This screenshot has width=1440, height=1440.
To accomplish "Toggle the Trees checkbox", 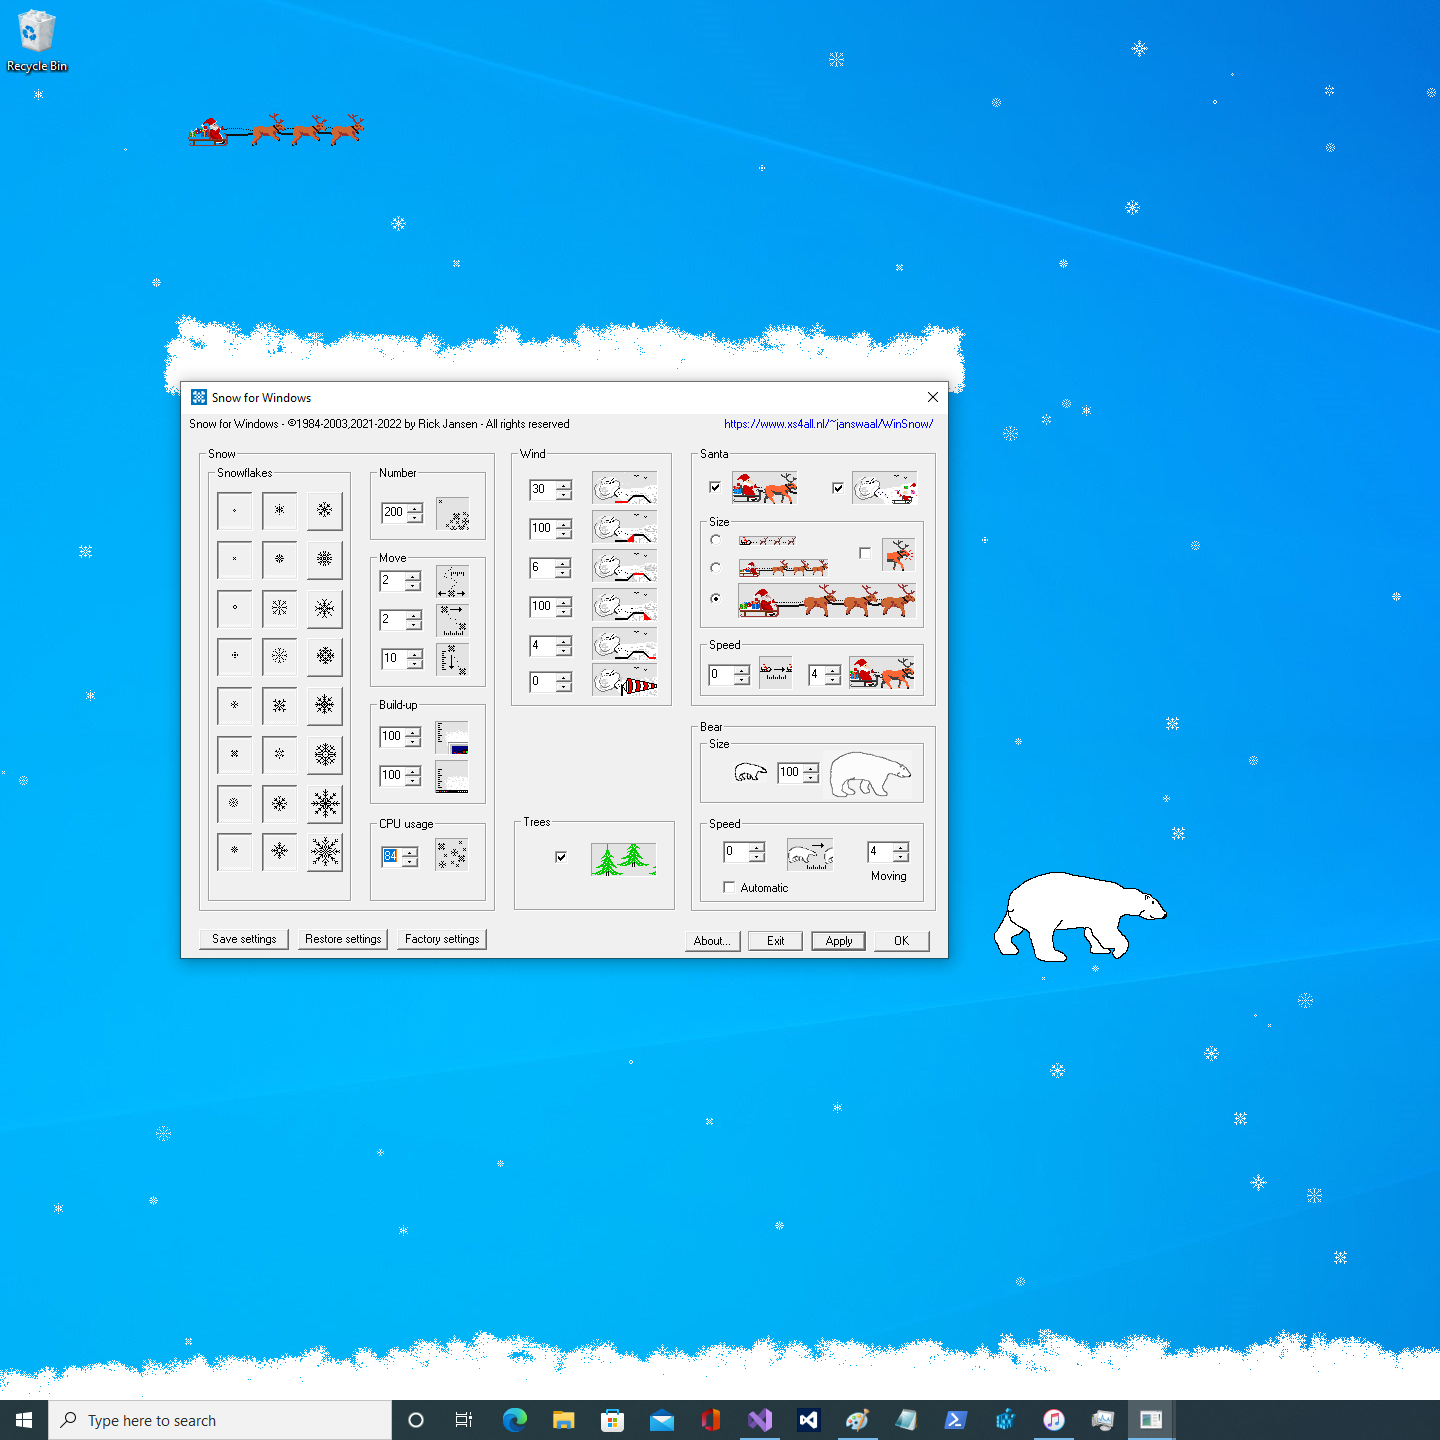I will [561, 857].
